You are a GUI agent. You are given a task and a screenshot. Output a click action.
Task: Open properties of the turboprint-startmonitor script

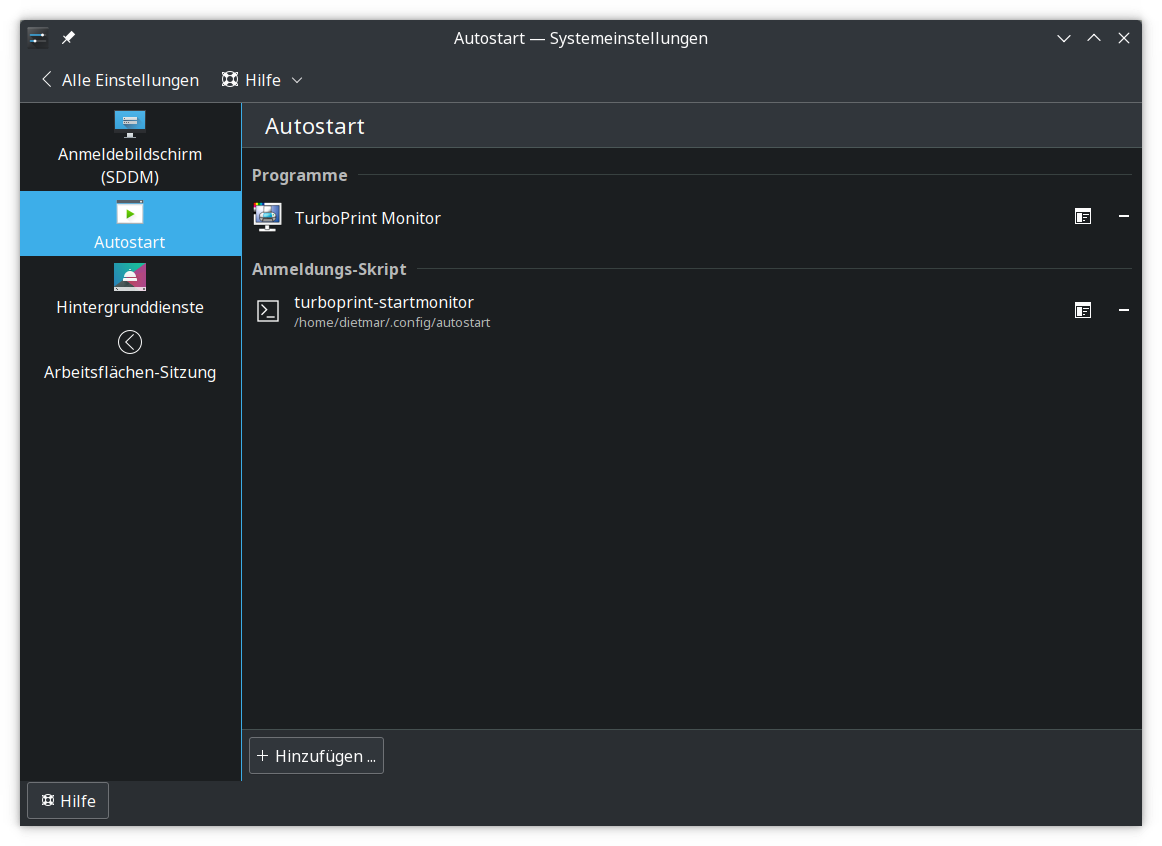pyautogui.click(x=1083, y=310)
